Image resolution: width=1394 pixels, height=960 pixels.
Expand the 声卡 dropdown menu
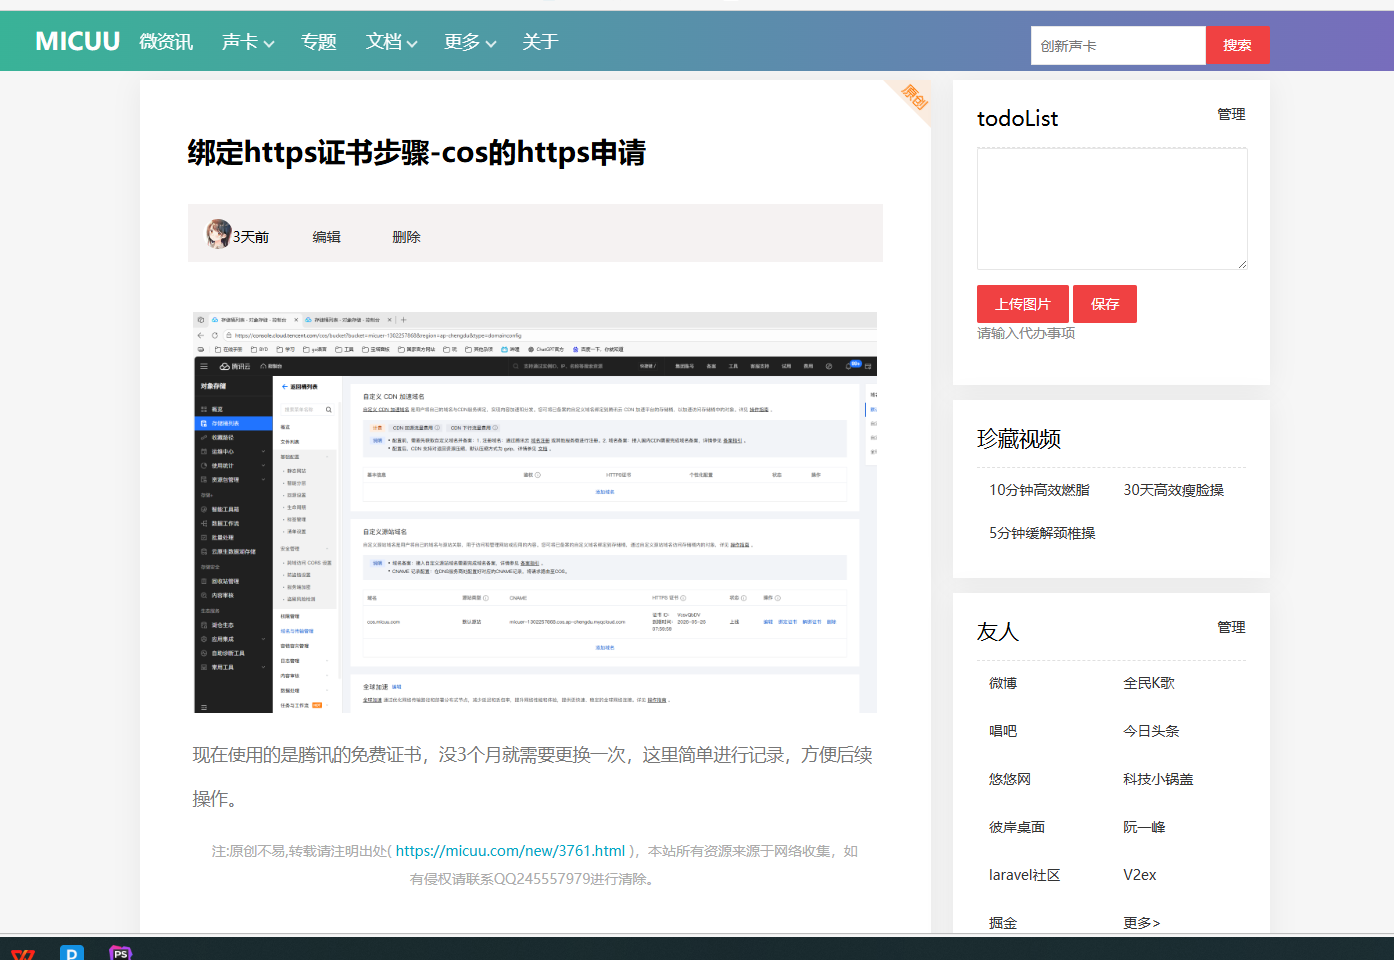point(247,42)
